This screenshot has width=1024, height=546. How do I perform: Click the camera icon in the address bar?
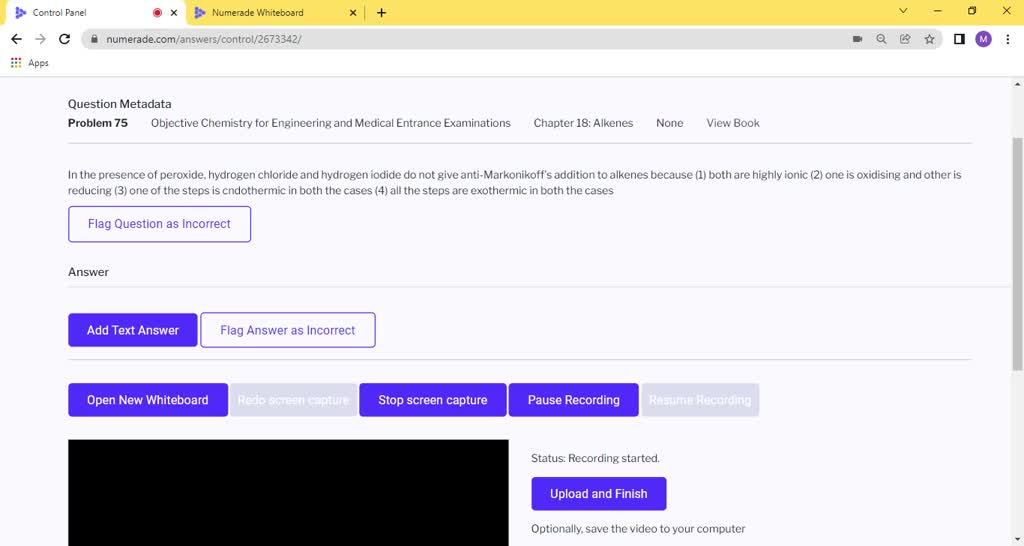(857, 39)
